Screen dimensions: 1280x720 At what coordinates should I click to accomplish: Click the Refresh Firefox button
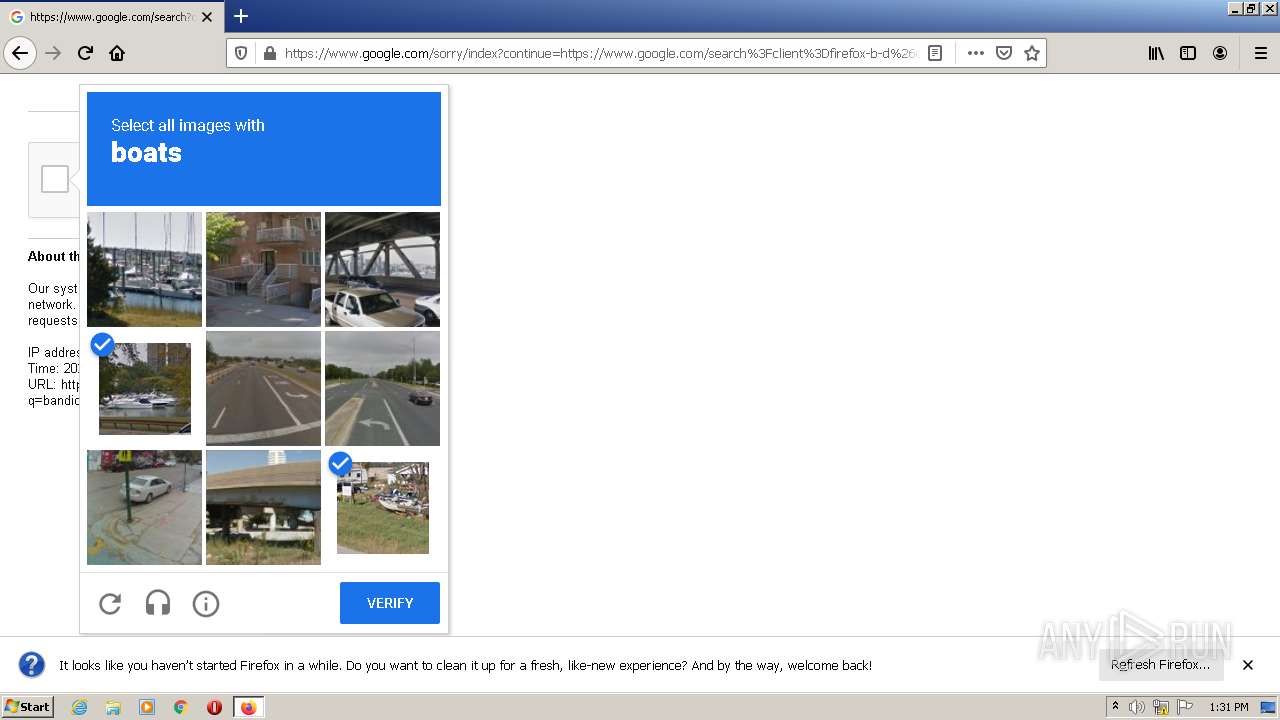(1161, 665)
